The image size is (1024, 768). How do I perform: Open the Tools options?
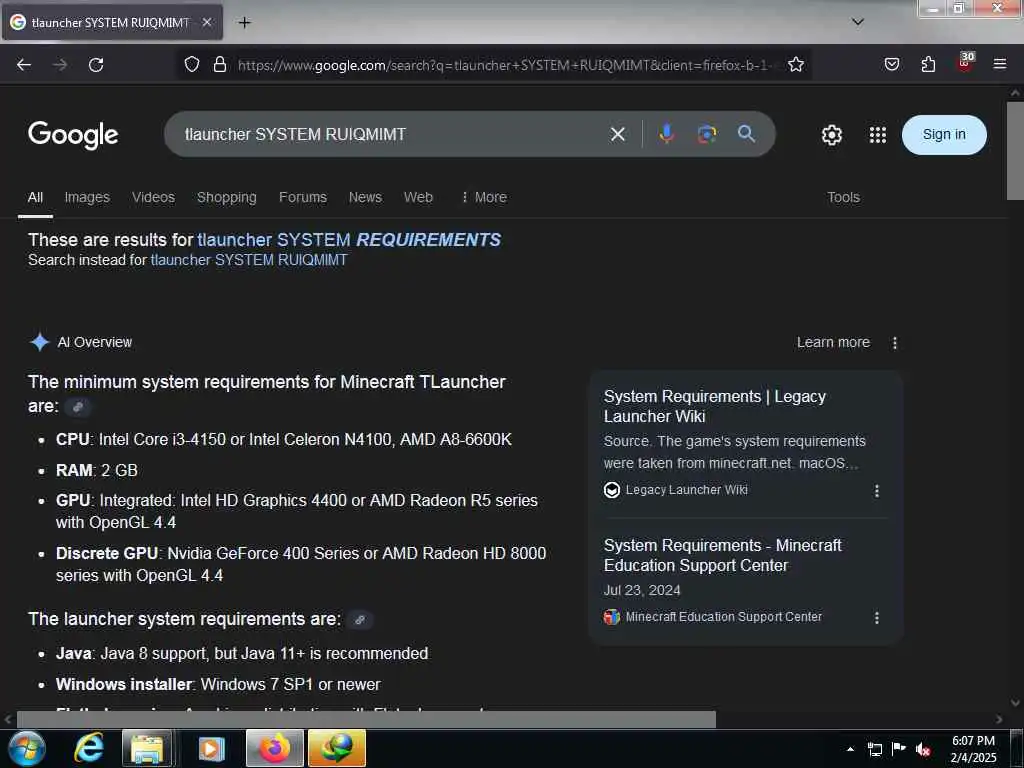843,197
